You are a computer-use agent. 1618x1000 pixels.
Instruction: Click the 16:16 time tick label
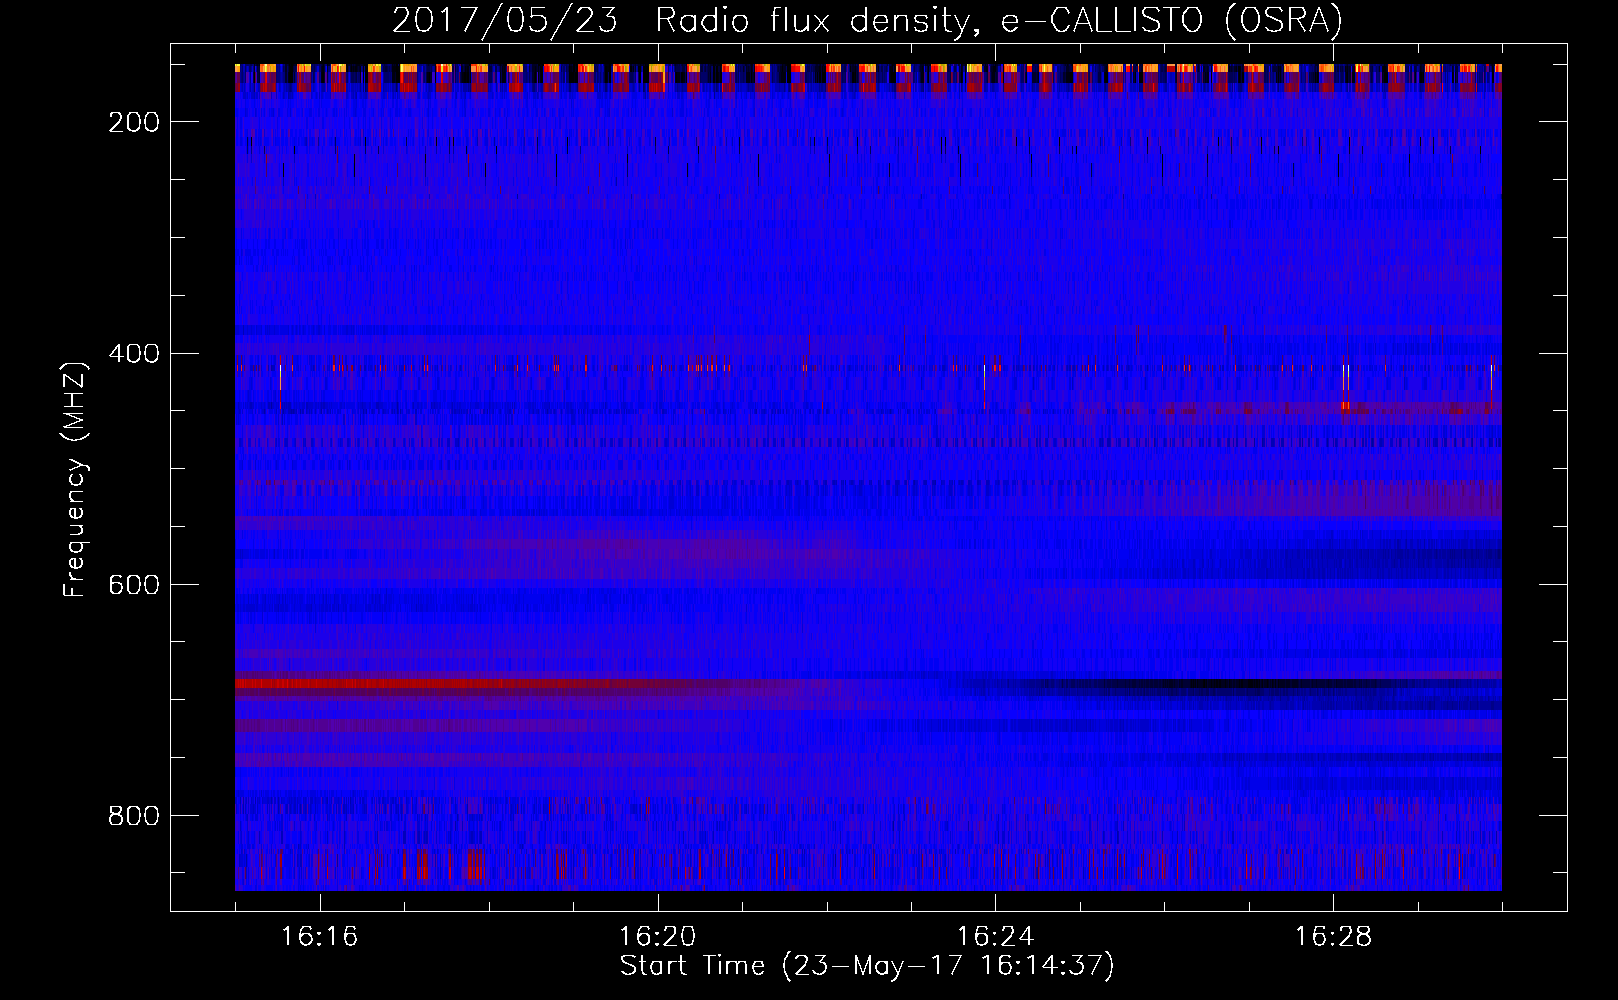[320, 937]
